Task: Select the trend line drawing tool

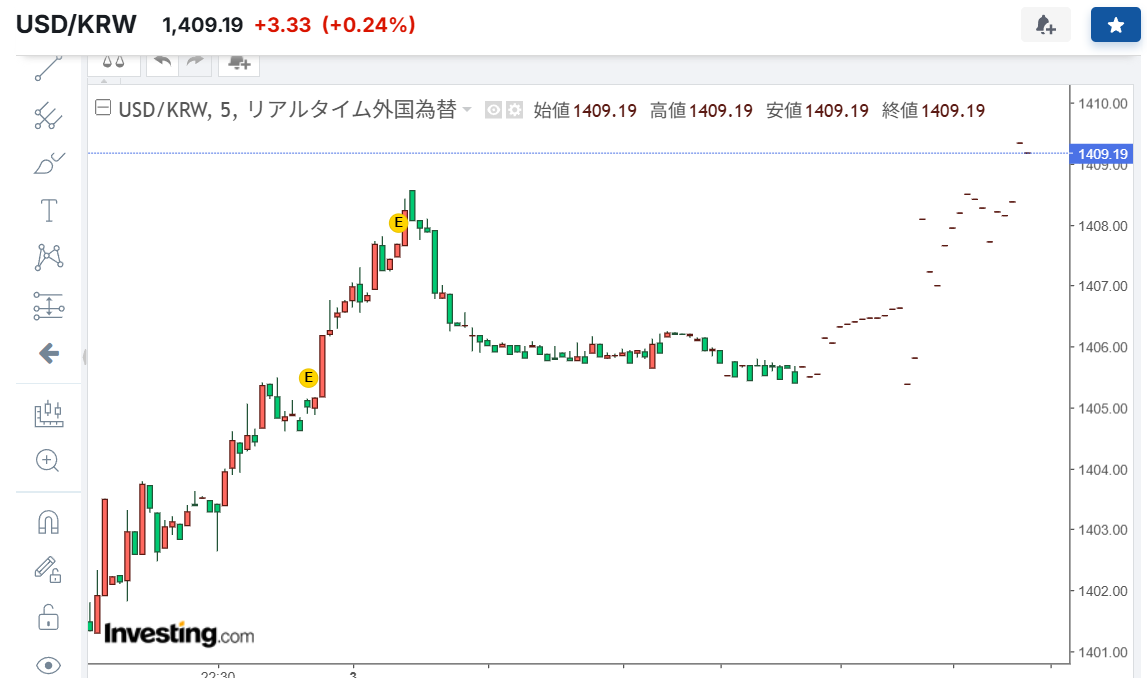Action: (x=48, y=68)
